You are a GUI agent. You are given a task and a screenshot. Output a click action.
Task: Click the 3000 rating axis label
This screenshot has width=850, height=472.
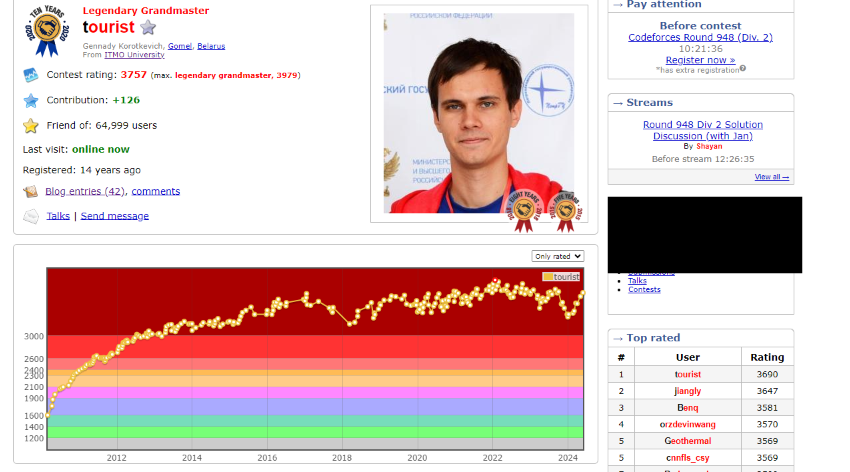coord(34,337)
